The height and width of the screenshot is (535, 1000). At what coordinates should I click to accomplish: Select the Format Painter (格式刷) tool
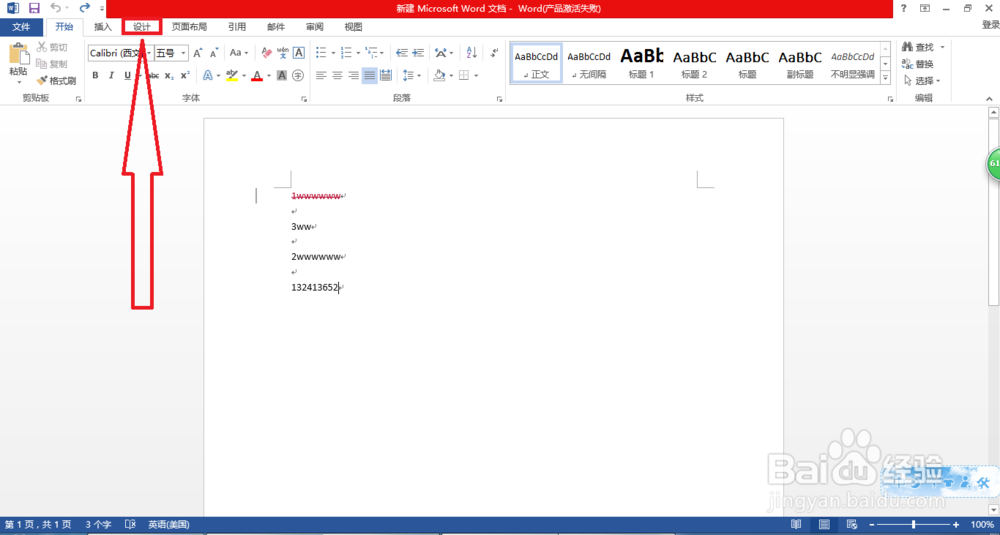coord(42,81)
